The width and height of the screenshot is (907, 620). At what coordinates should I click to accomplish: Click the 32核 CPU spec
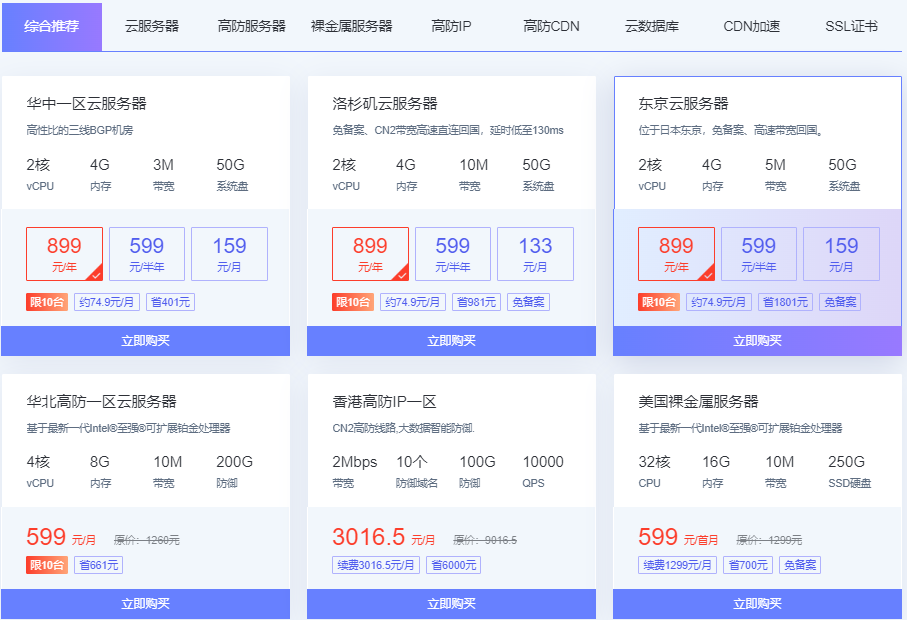654,471
